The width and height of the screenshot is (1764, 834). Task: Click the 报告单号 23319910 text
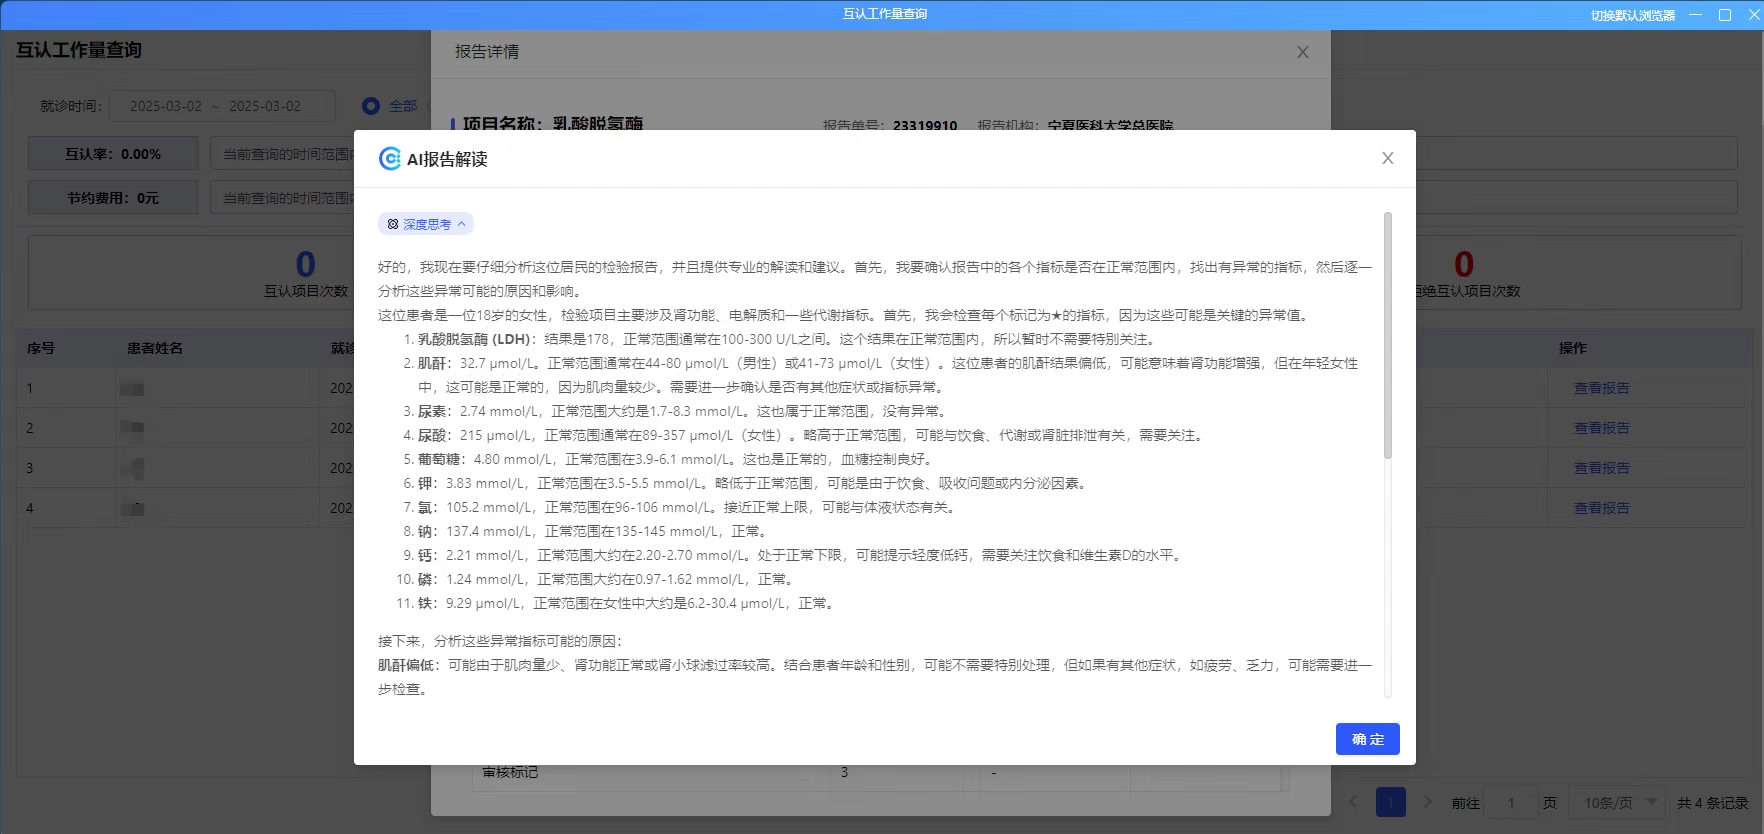tap(890, 125)
